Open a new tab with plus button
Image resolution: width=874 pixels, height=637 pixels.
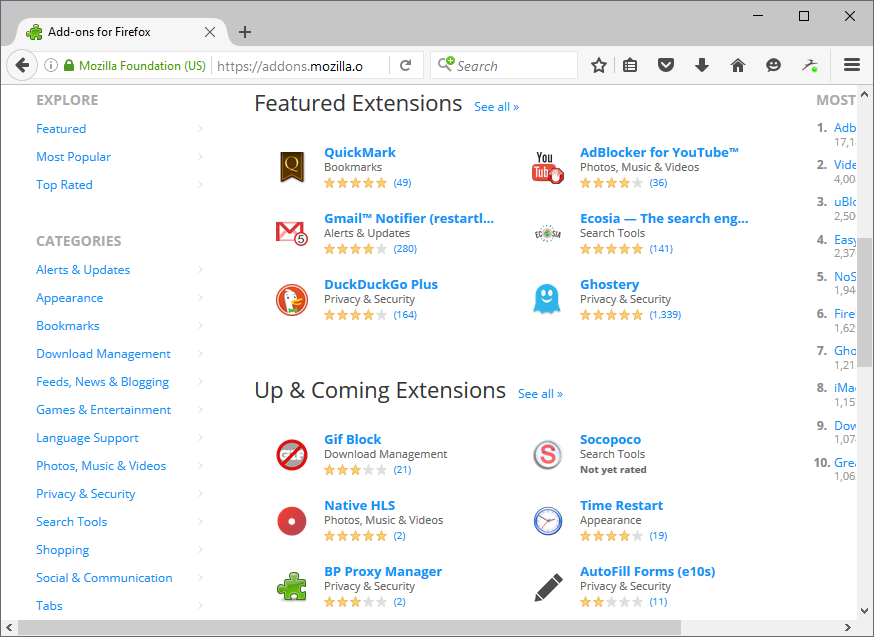245,32
